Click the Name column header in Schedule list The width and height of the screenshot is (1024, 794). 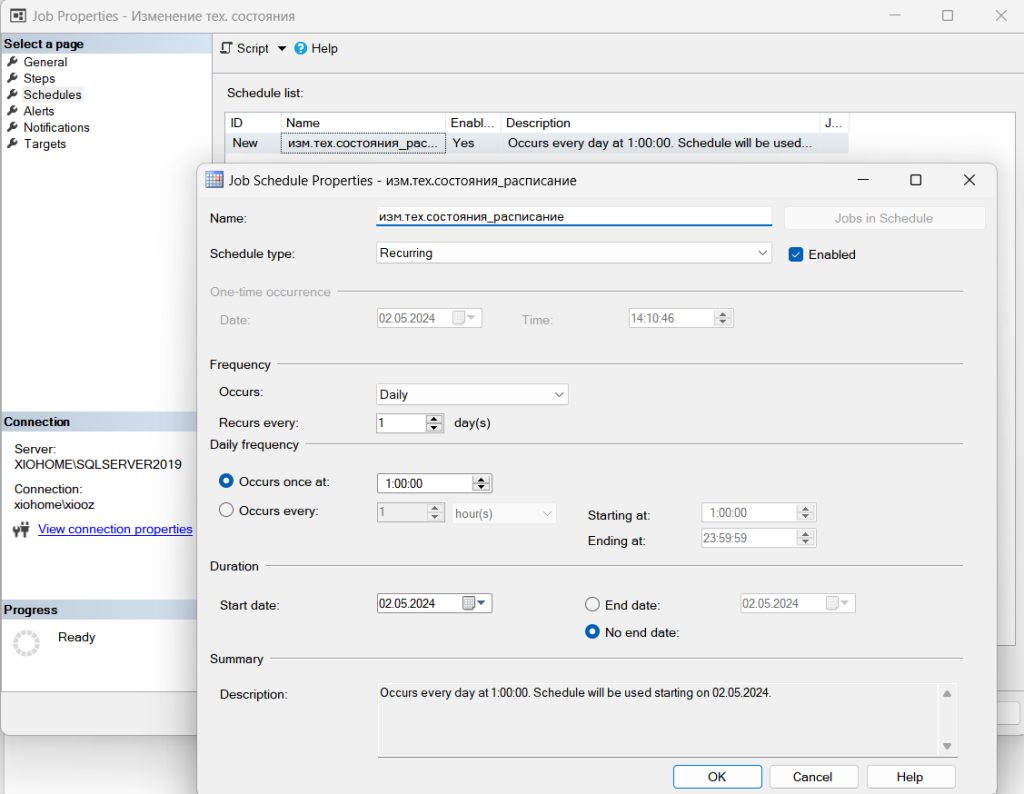click(363, 123)
